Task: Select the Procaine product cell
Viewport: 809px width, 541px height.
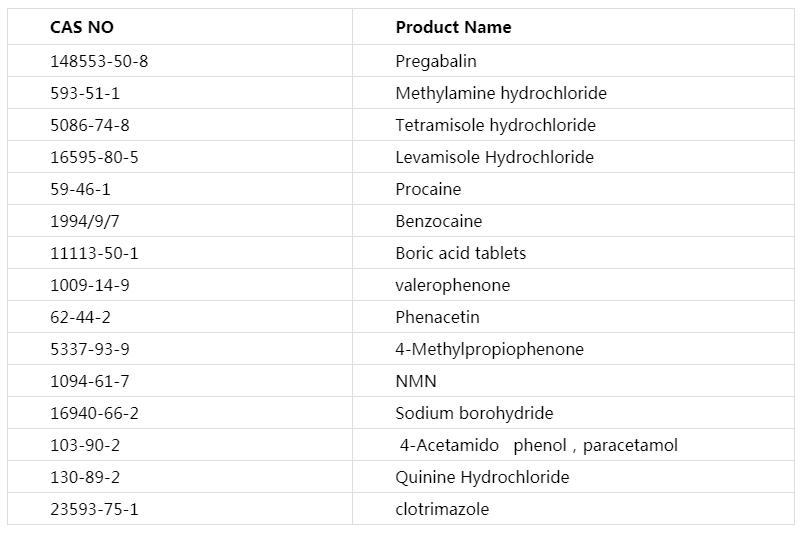Action: coord(428,189)
